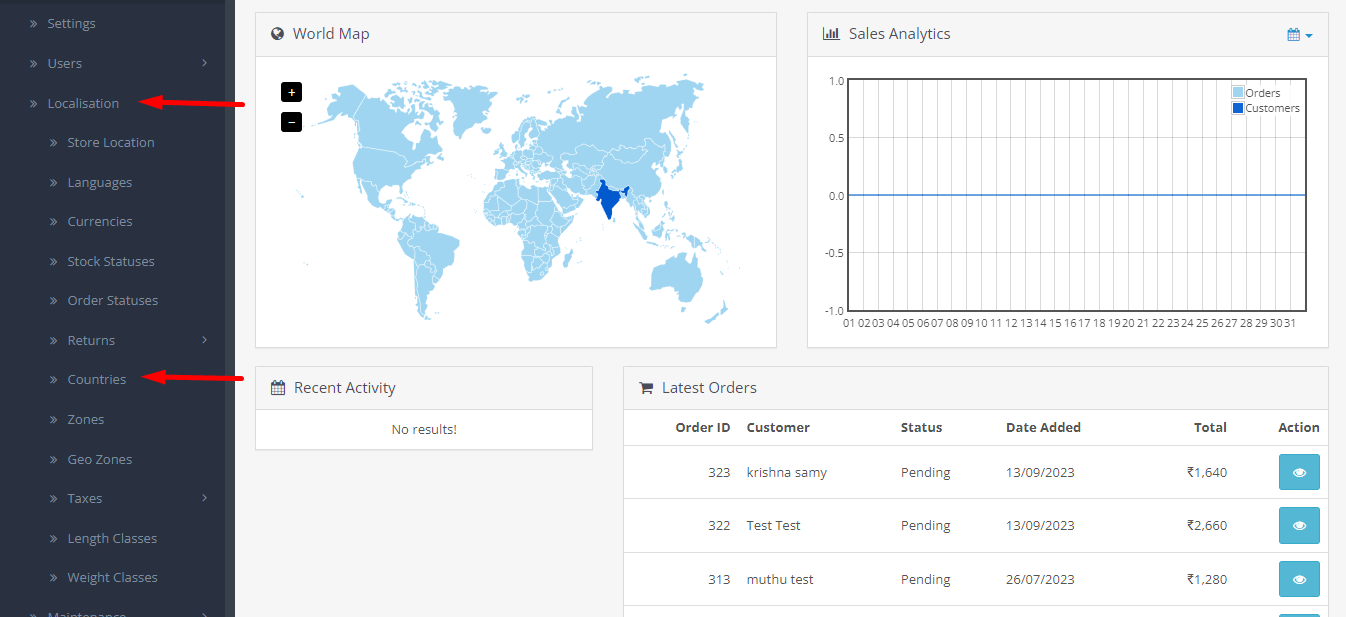Open Length Classes
Image resolution: width=1346 pixels, height=617 pixels.
tap(112, 538)
